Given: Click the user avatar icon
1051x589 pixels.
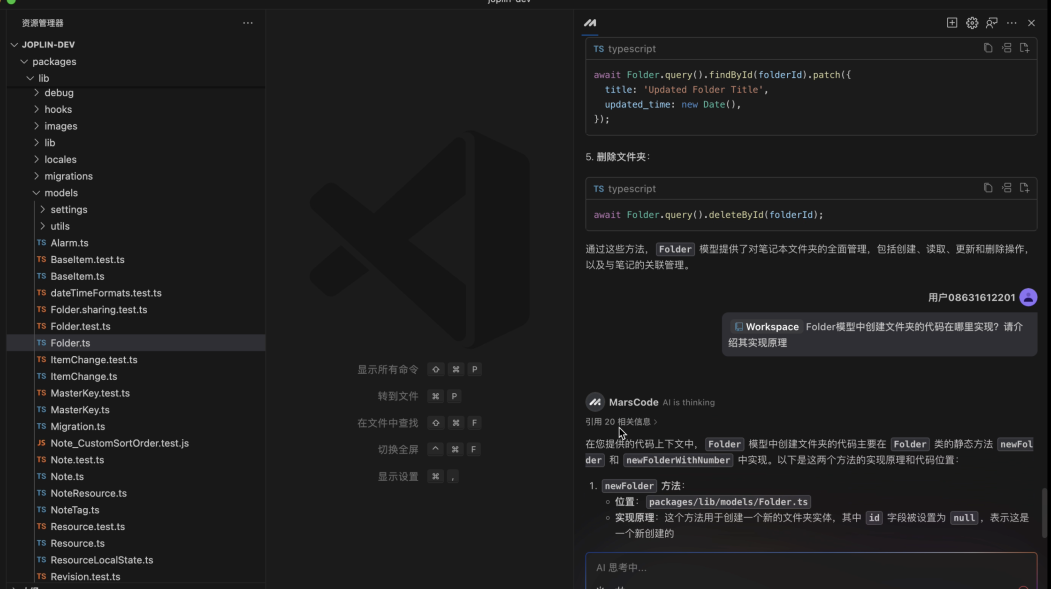Looking at the screenshot, I should pyautogui.click(x=1028, y=297).
